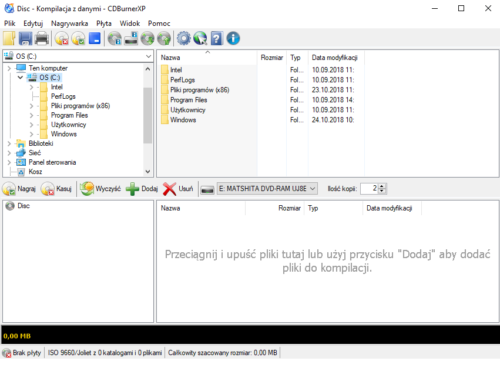Open settings with the gear icon

(x=184, y=38)
